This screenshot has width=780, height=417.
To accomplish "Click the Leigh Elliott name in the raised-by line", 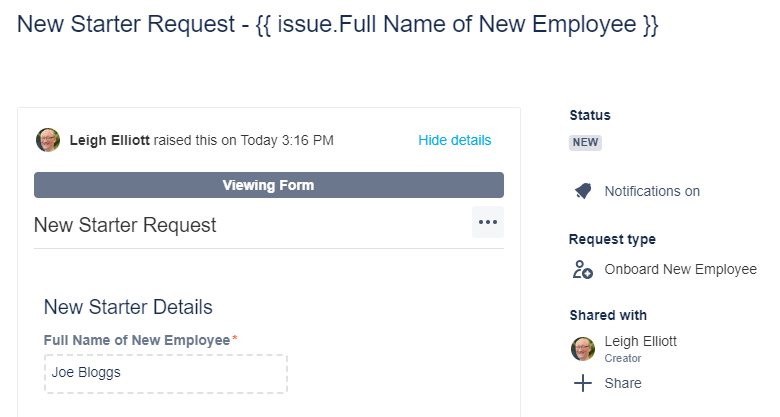I will click(x=110, y=140).
